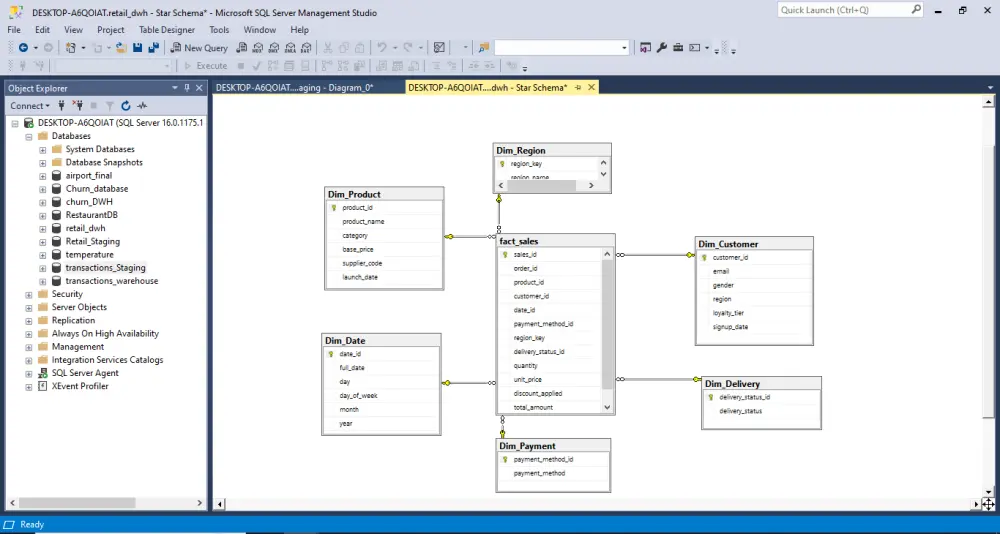Click the command window toolbar icon
The height and width of the screenshot is (534, 1000).
[695, 48]
